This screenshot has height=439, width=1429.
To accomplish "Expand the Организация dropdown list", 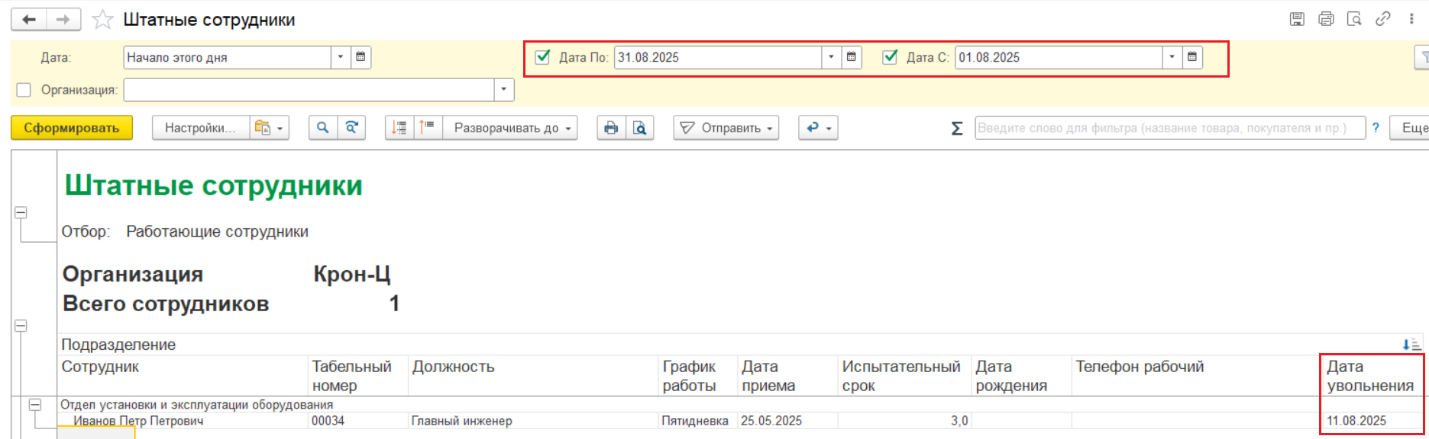I will 504,90.
